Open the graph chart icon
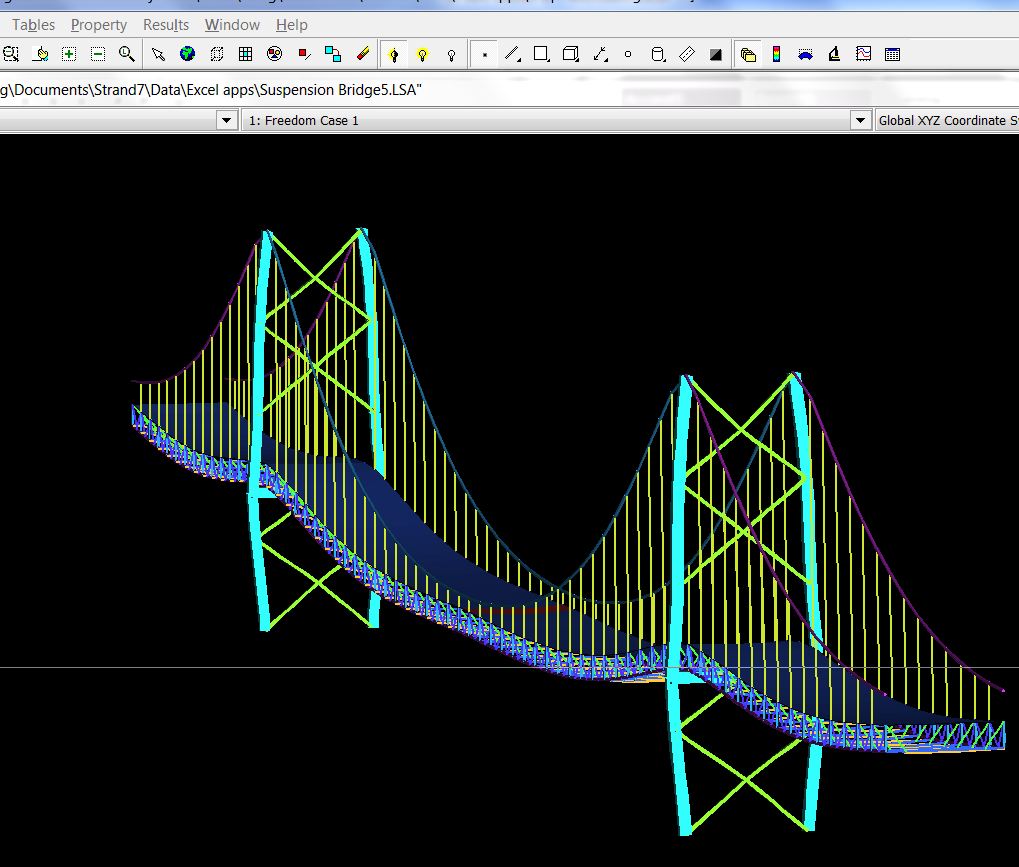The width and height of the screenshot is (1019, 867). point(863,54)
